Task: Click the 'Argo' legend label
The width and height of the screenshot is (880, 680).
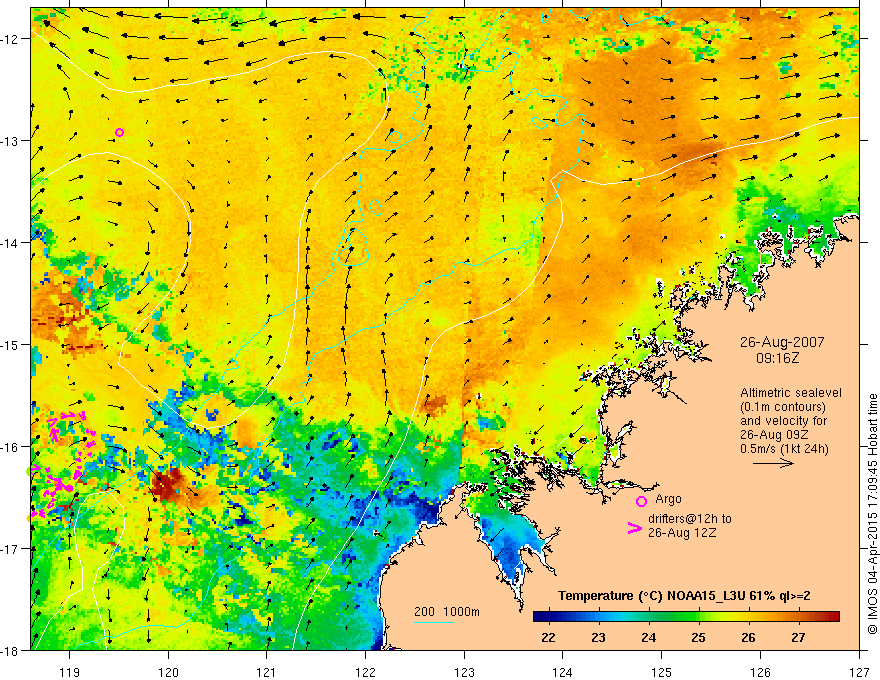Action: click(x=668, y=499)
